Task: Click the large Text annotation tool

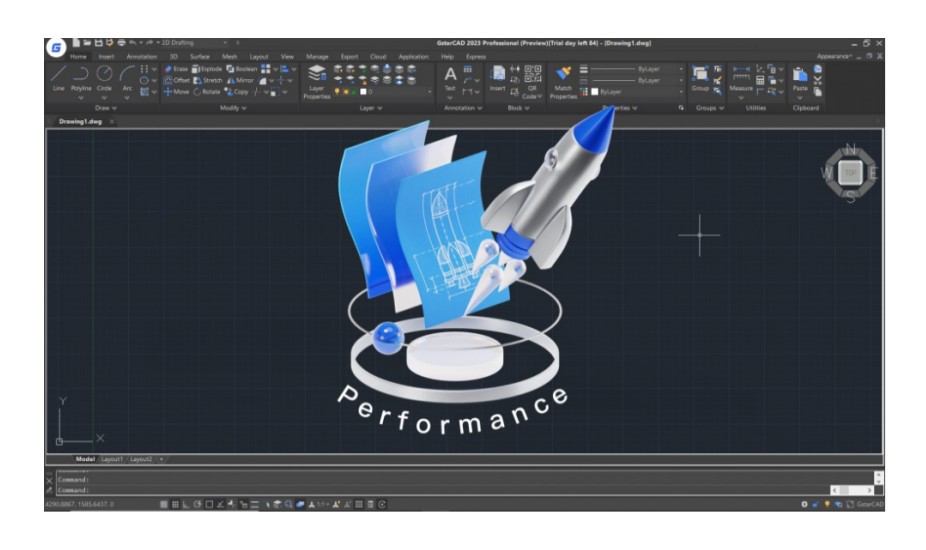Action: pyautogui.click(x=450, y=78)
